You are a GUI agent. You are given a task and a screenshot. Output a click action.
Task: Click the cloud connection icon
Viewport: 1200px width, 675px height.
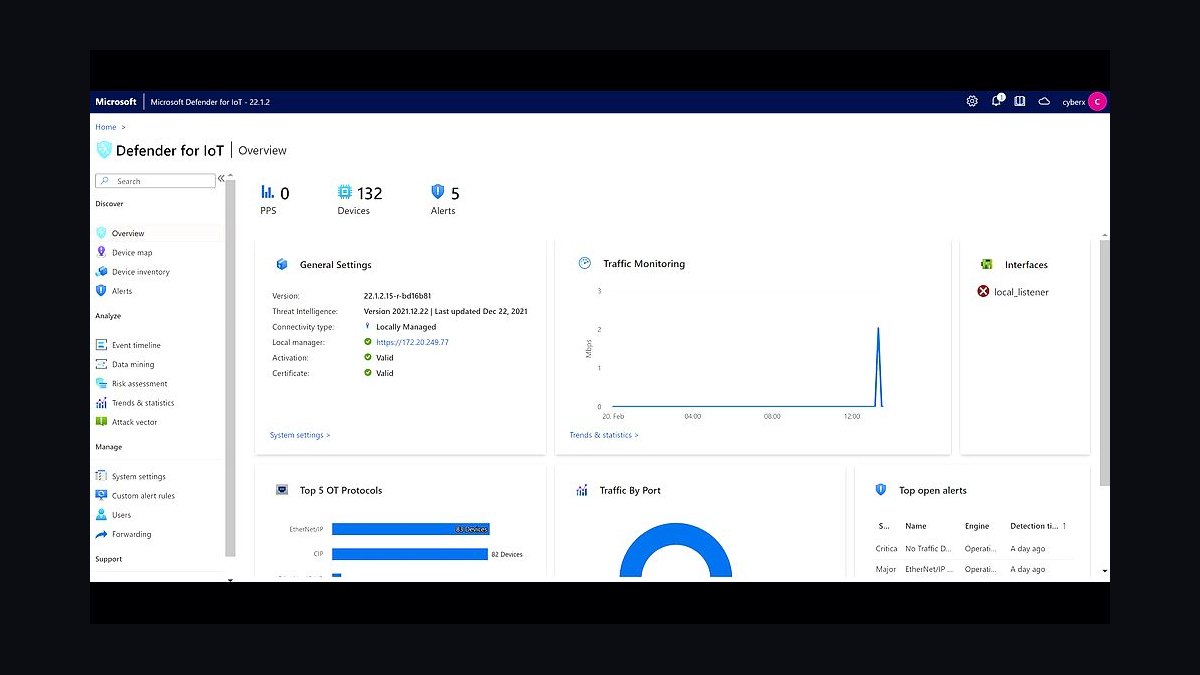tap(1044, 101)
